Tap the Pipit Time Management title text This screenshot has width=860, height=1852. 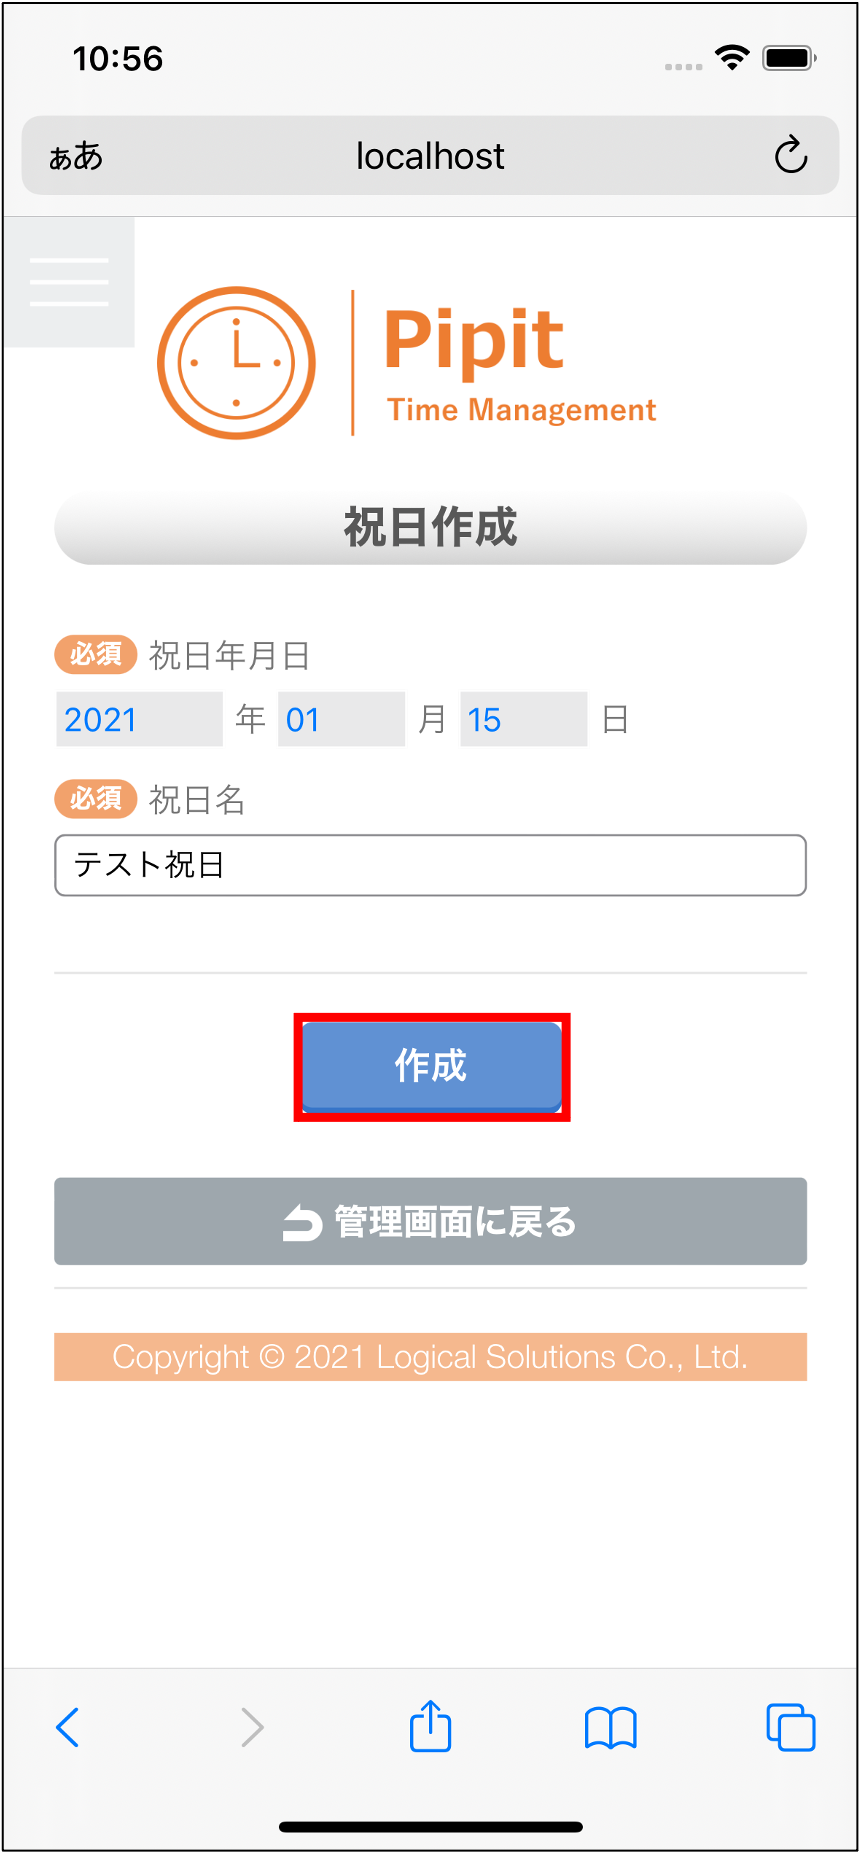coord(520,363)
